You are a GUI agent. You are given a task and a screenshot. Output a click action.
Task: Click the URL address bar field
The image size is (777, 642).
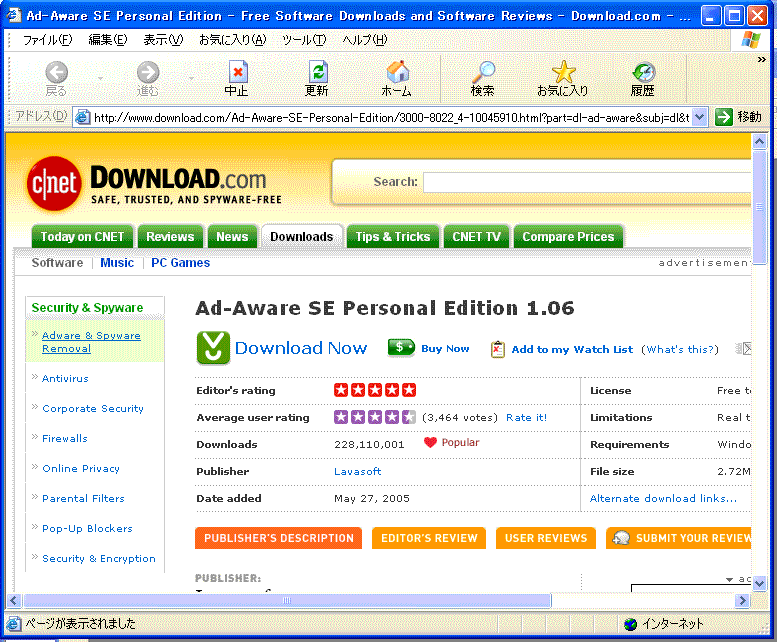pos(391,117)
